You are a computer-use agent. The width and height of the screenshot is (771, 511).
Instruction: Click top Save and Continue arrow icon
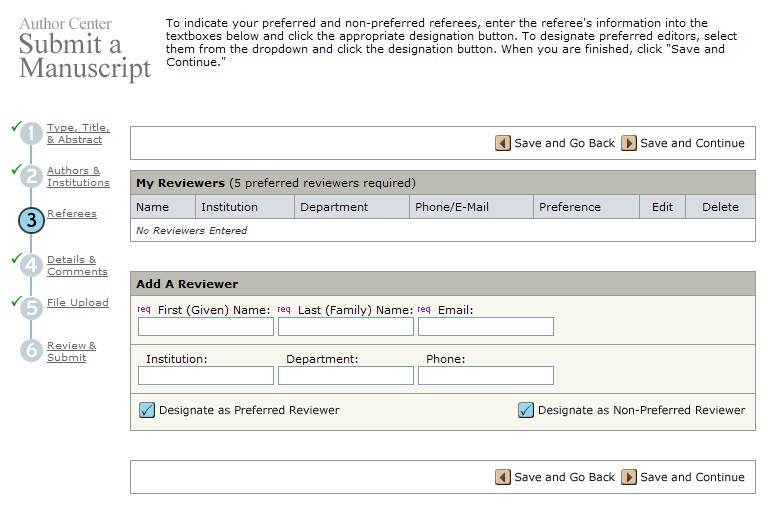point(629,143)
